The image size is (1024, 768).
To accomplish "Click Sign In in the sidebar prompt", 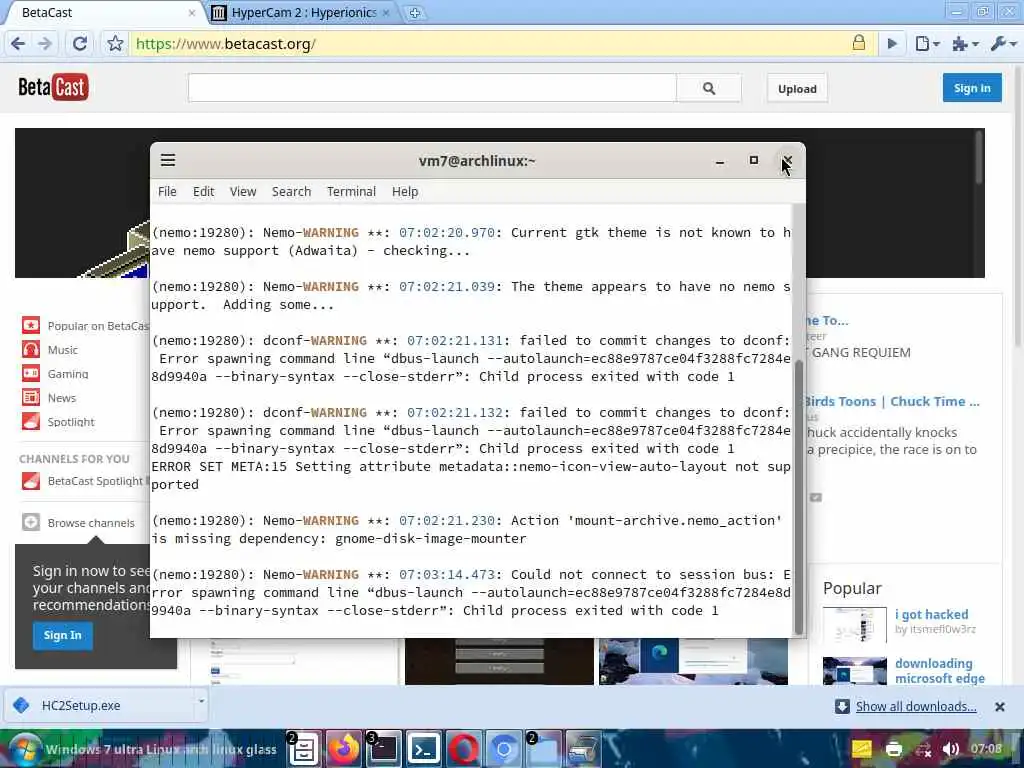I will click(63, 635).
